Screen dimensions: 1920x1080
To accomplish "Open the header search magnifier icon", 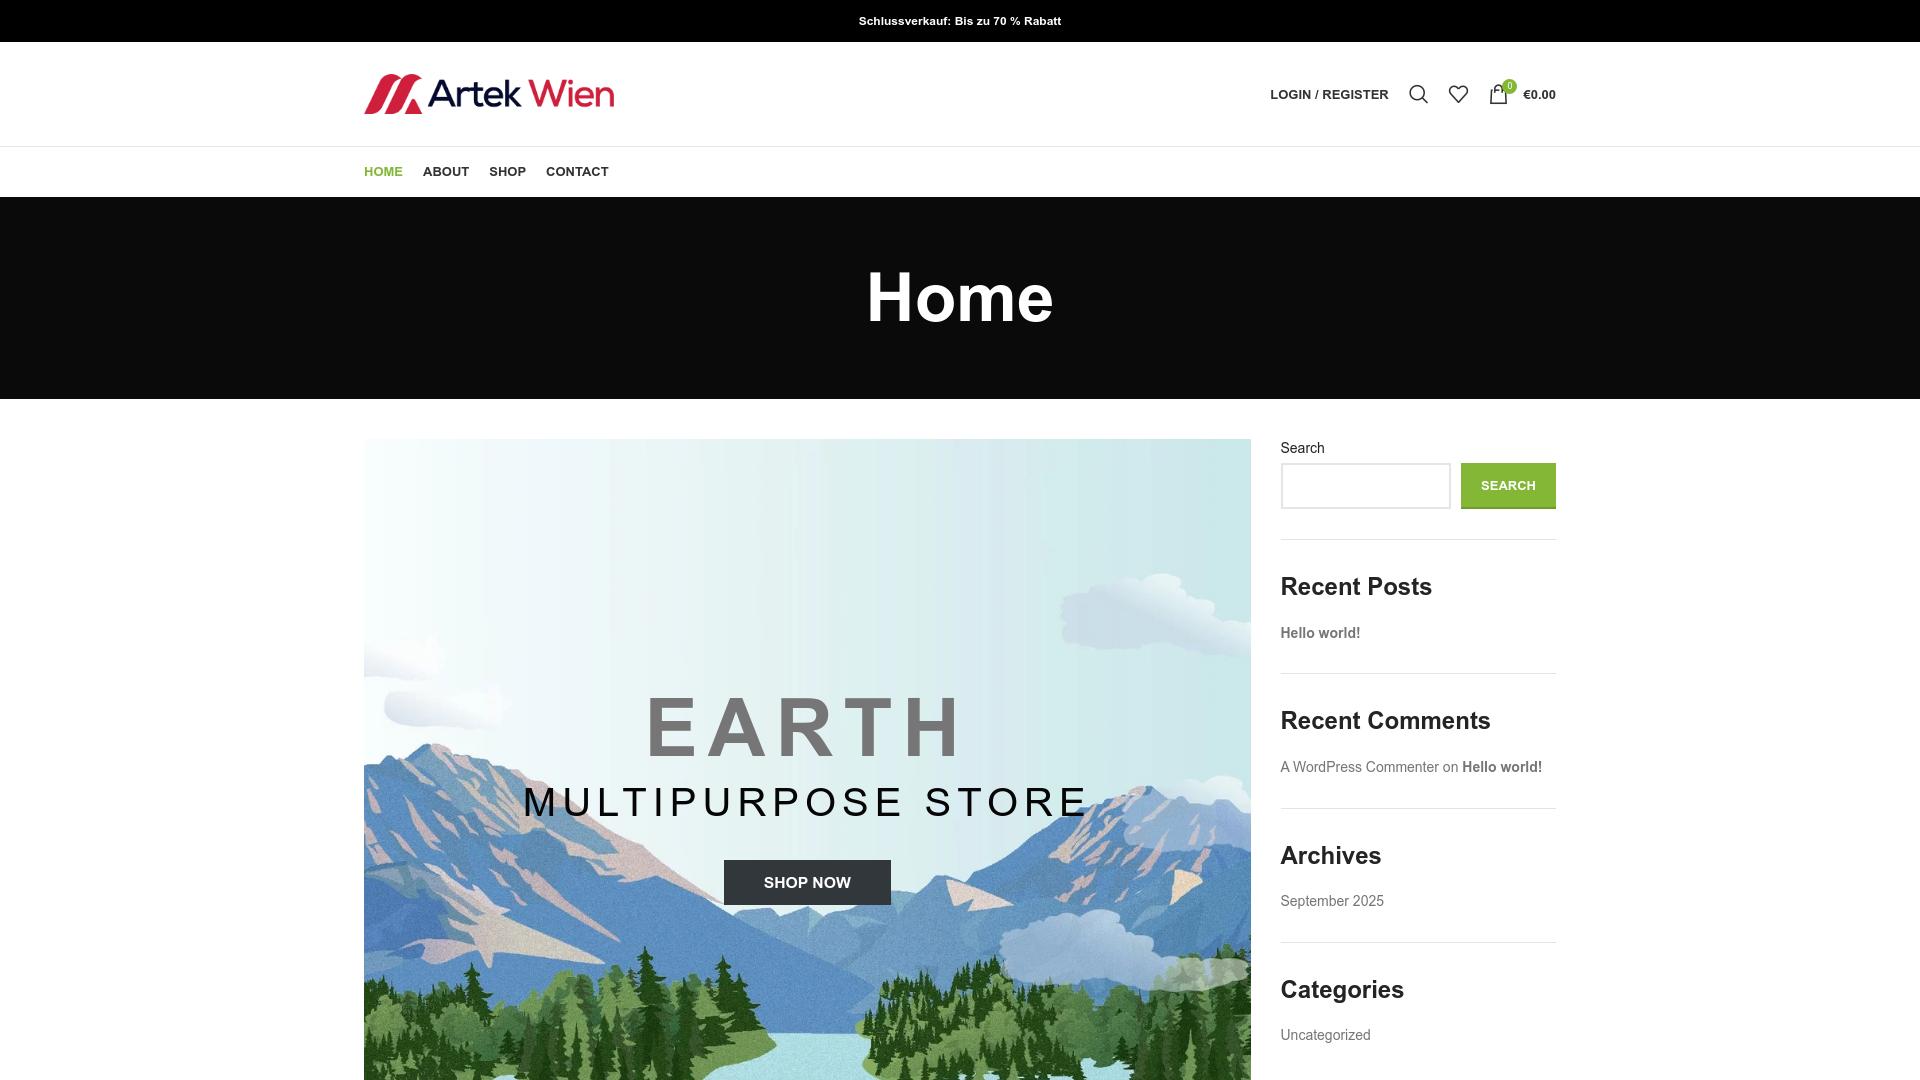I will pyautogui.click(x=1418, y=94).
